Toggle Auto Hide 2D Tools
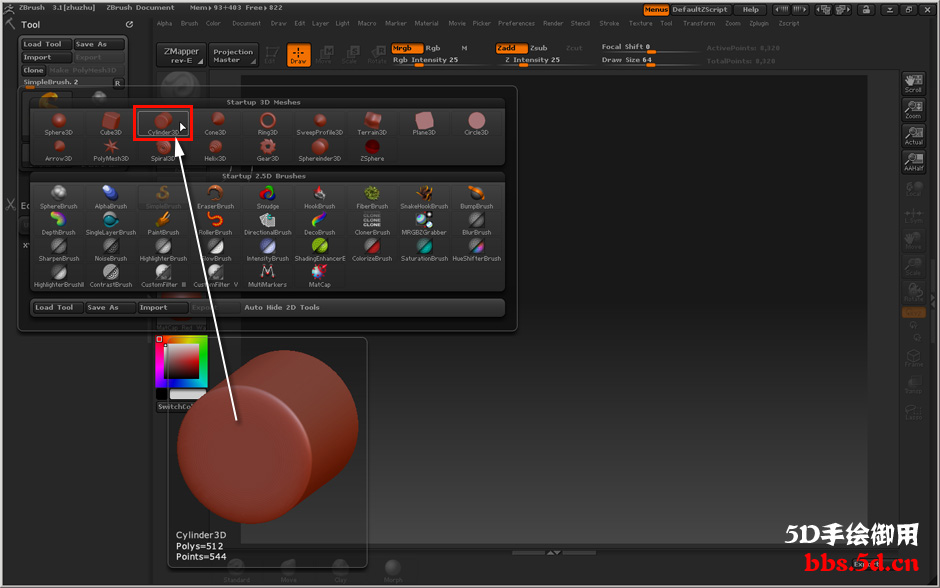 tap(282, 307)
